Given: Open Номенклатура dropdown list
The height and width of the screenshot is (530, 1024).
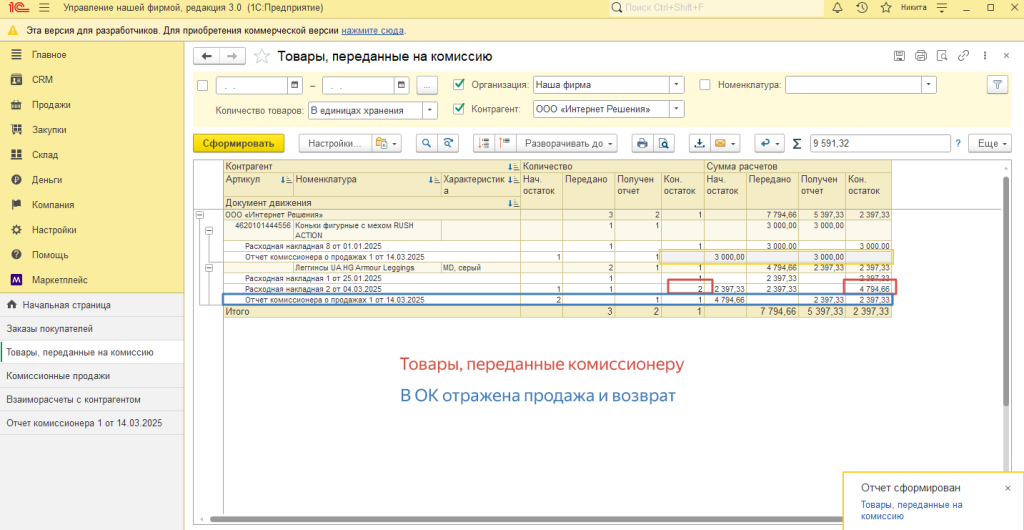Looking at the screenshot, I should [929, 85].
